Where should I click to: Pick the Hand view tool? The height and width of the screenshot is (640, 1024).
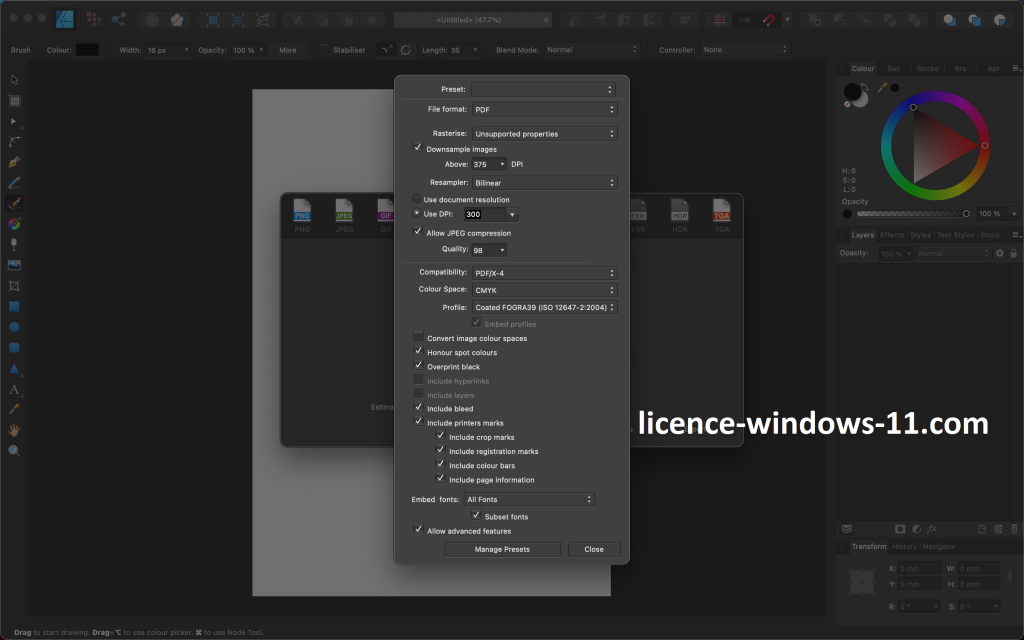click(14, 430)
